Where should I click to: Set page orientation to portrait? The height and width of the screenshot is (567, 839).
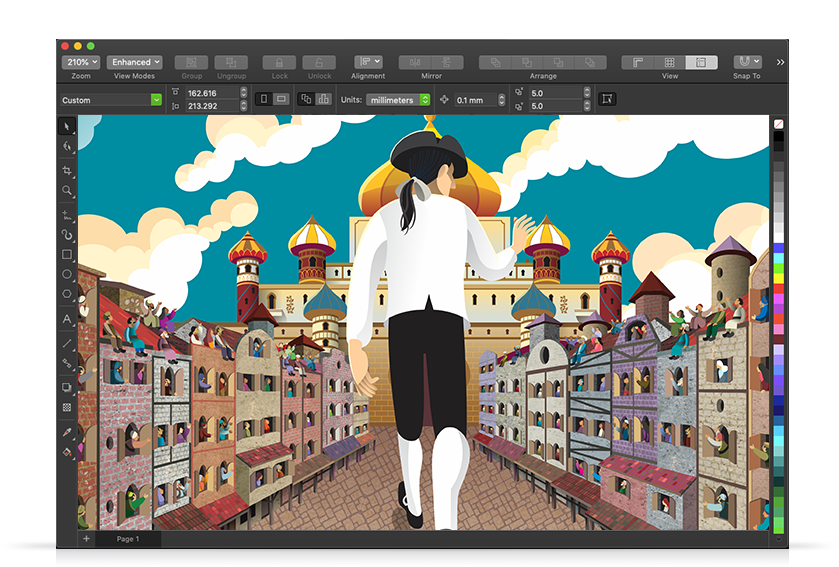point(264,99)
